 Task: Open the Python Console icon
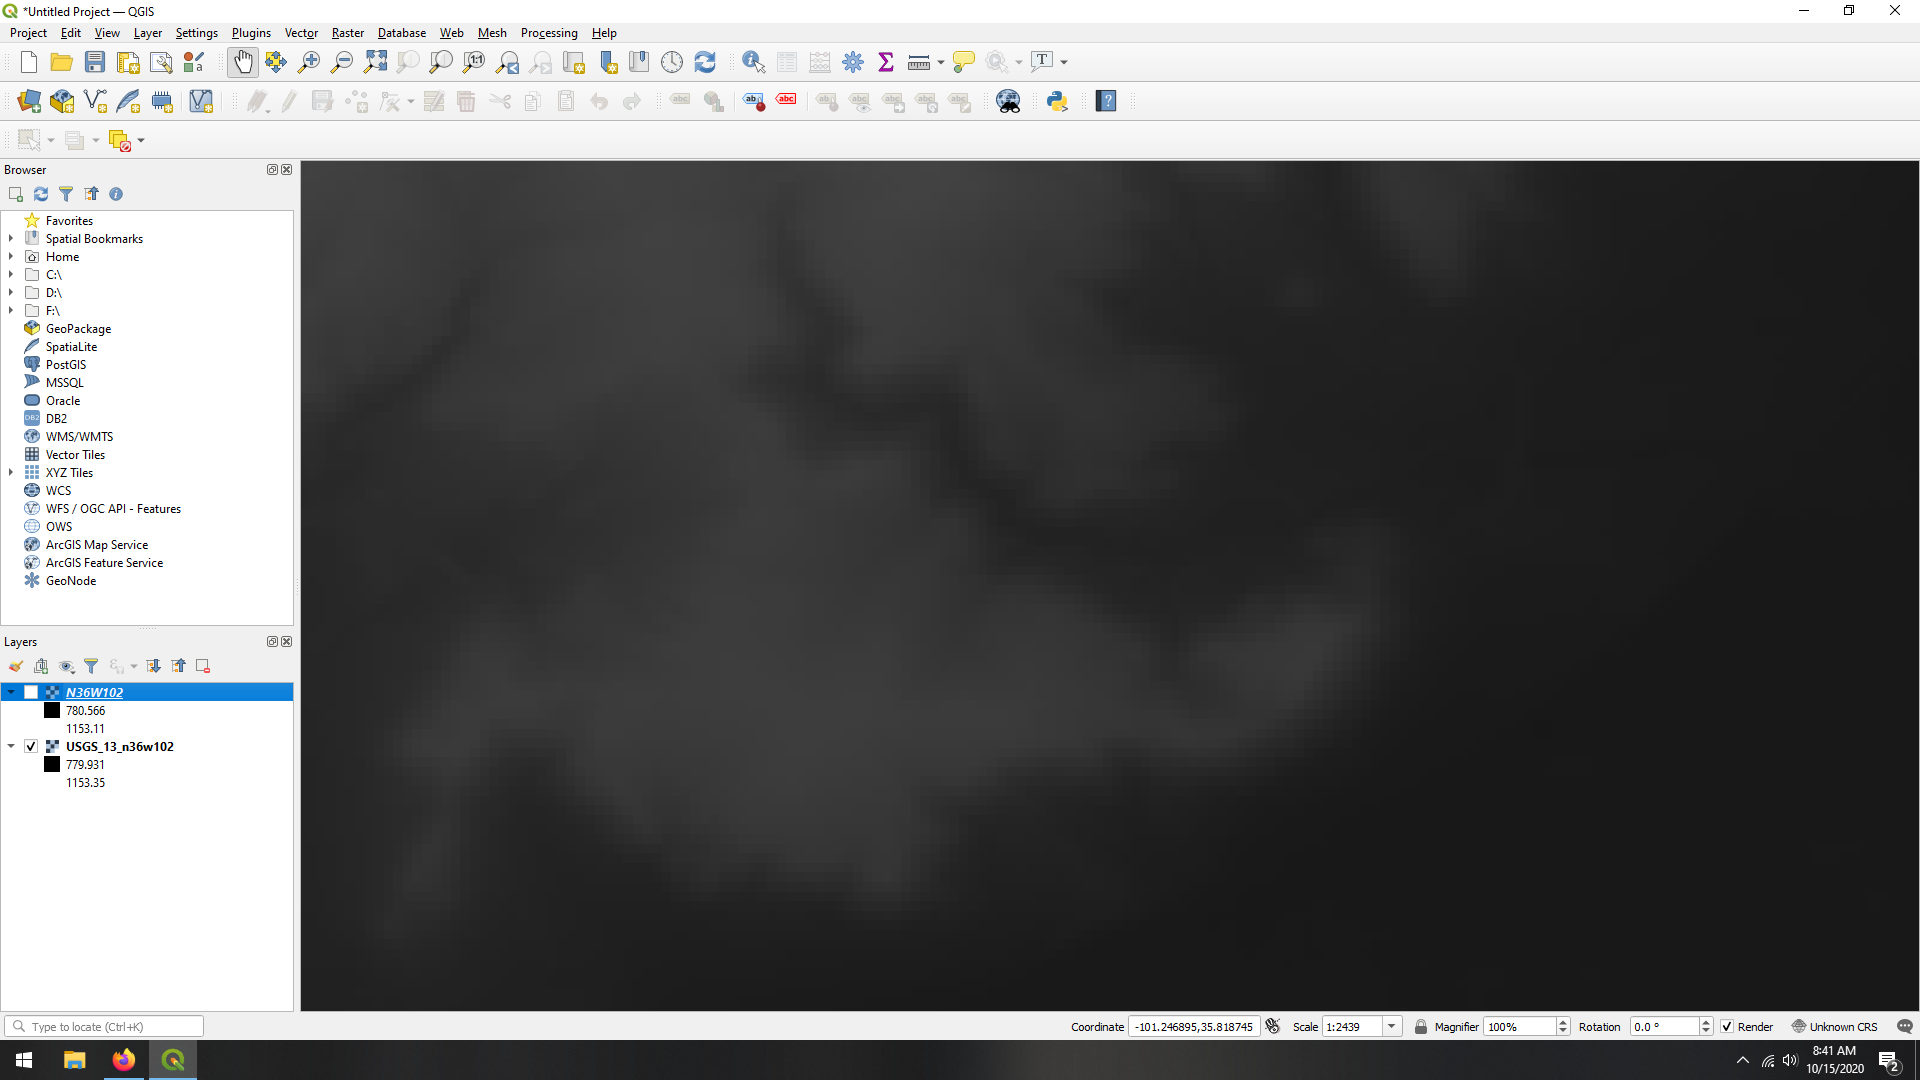(1057, 101)
